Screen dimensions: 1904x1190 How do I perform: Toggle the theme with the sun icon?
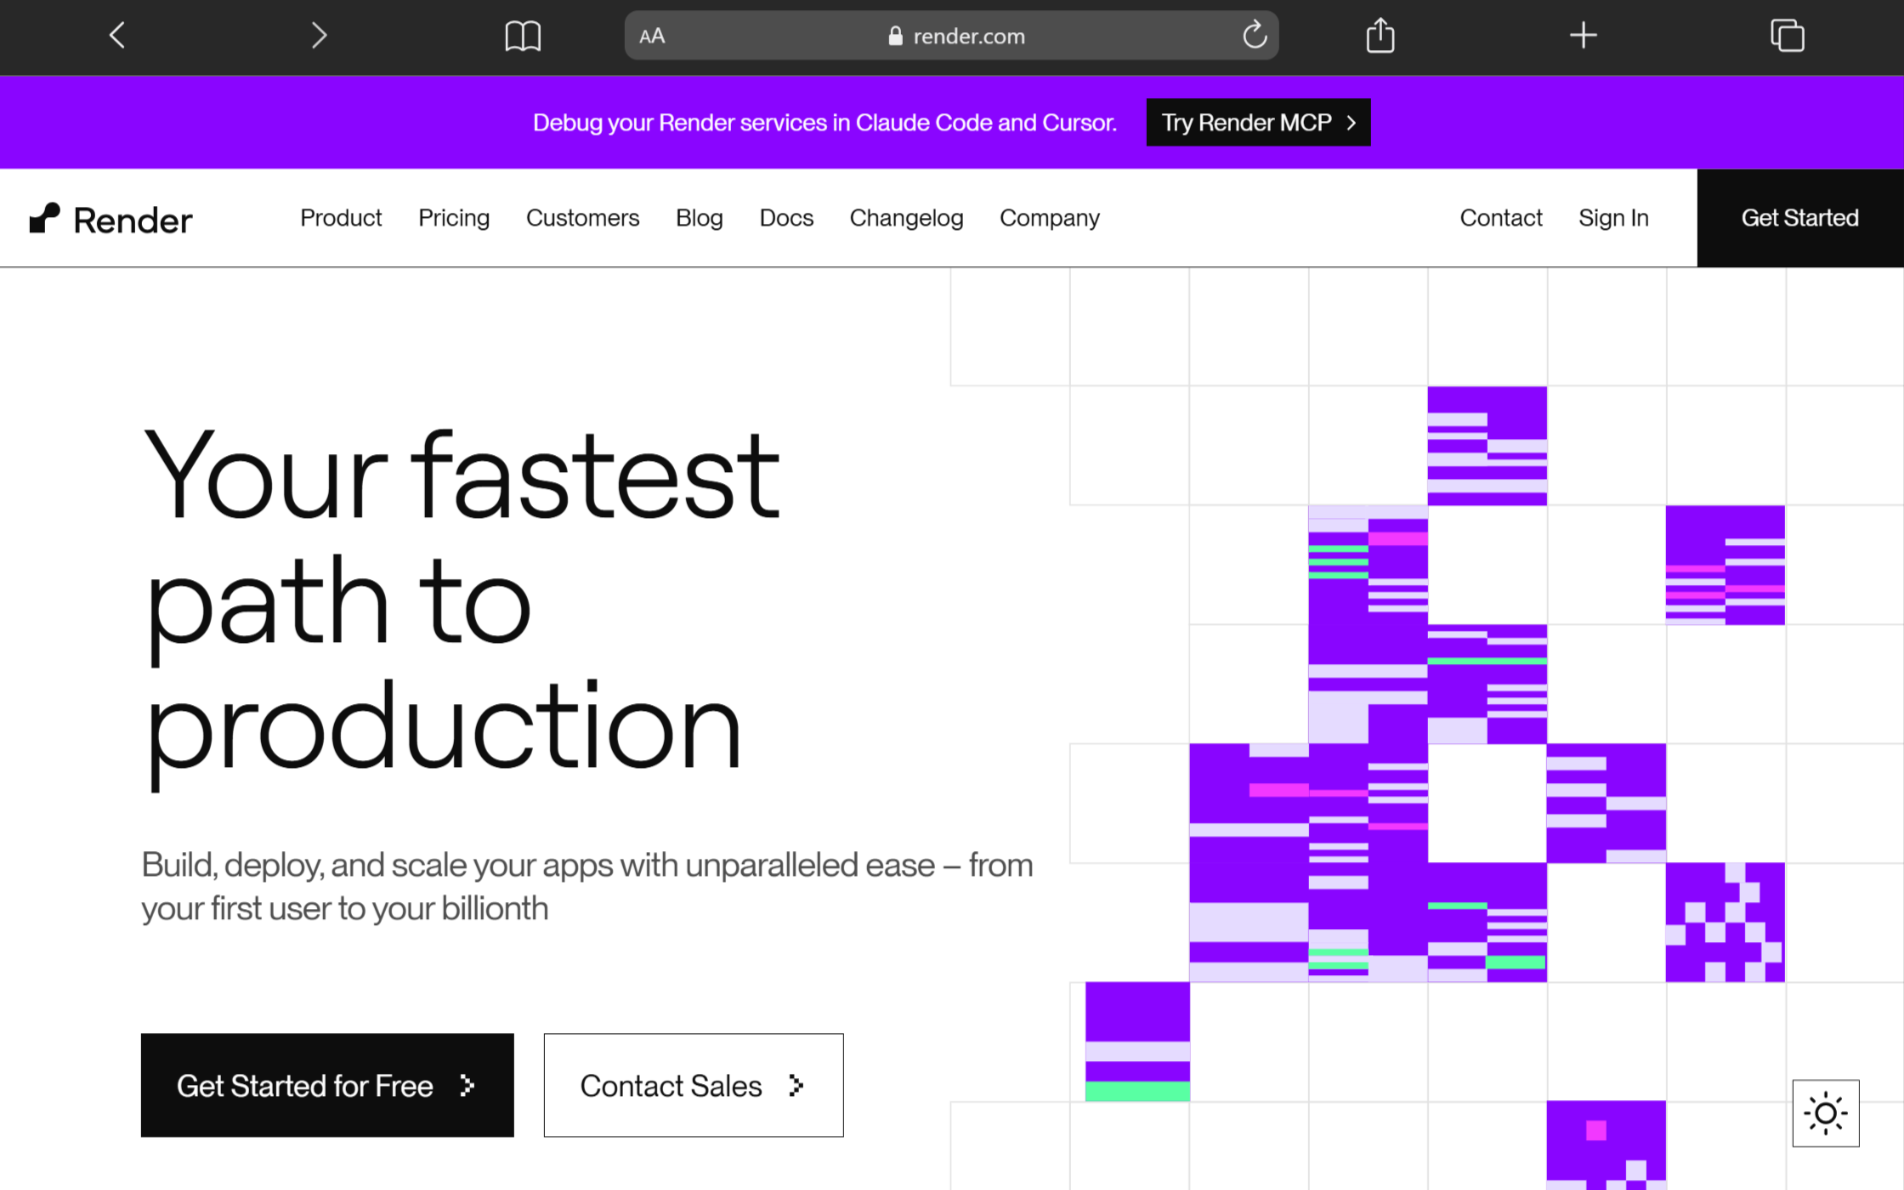tap(1825, 1112)
